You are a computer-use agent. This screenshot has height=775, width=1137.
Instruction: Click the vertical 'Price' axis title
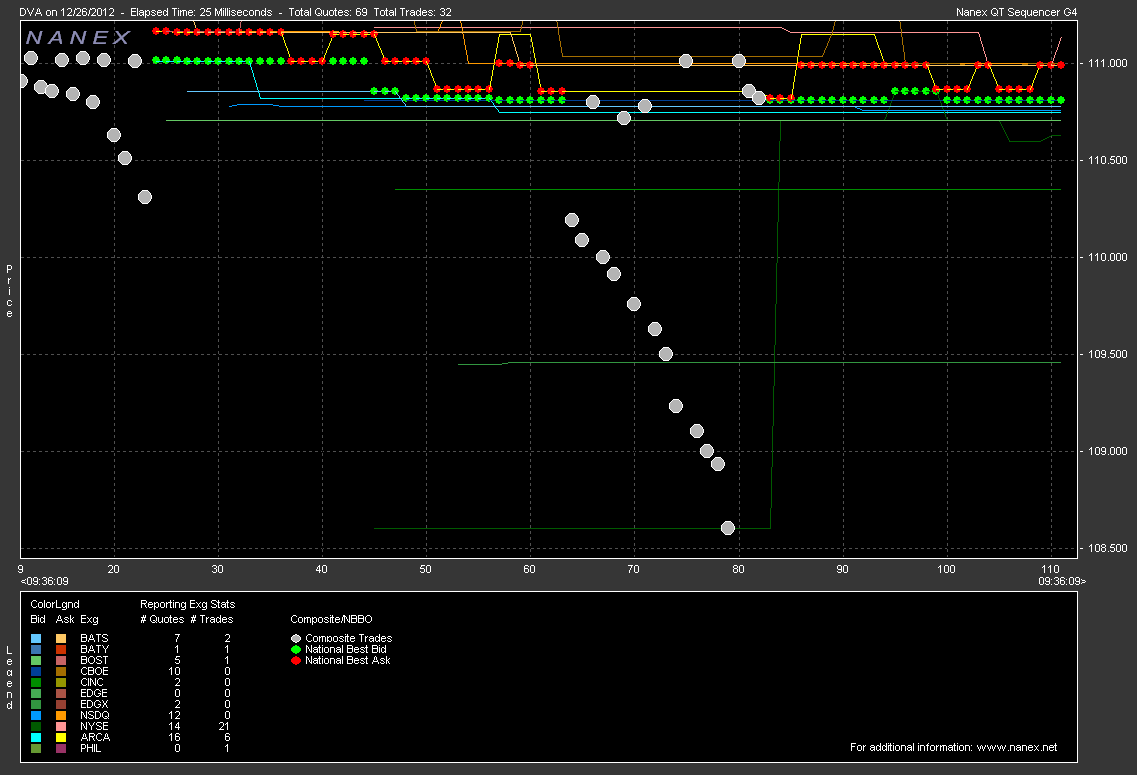point(9,291)
